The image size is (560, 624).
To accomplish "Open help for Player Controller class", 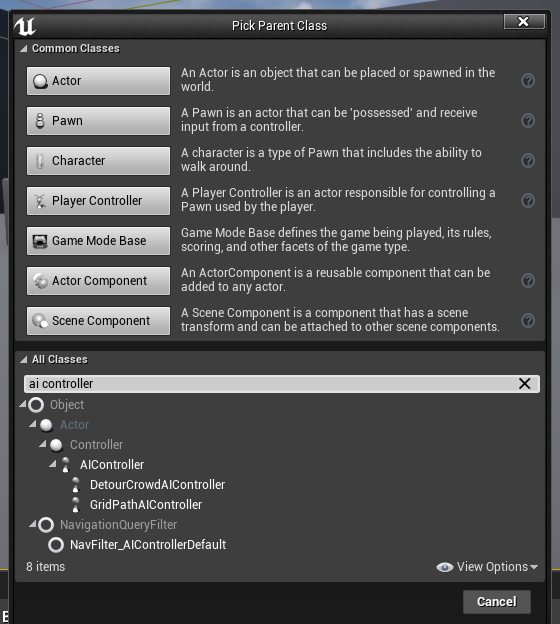I will pos(528,201).
